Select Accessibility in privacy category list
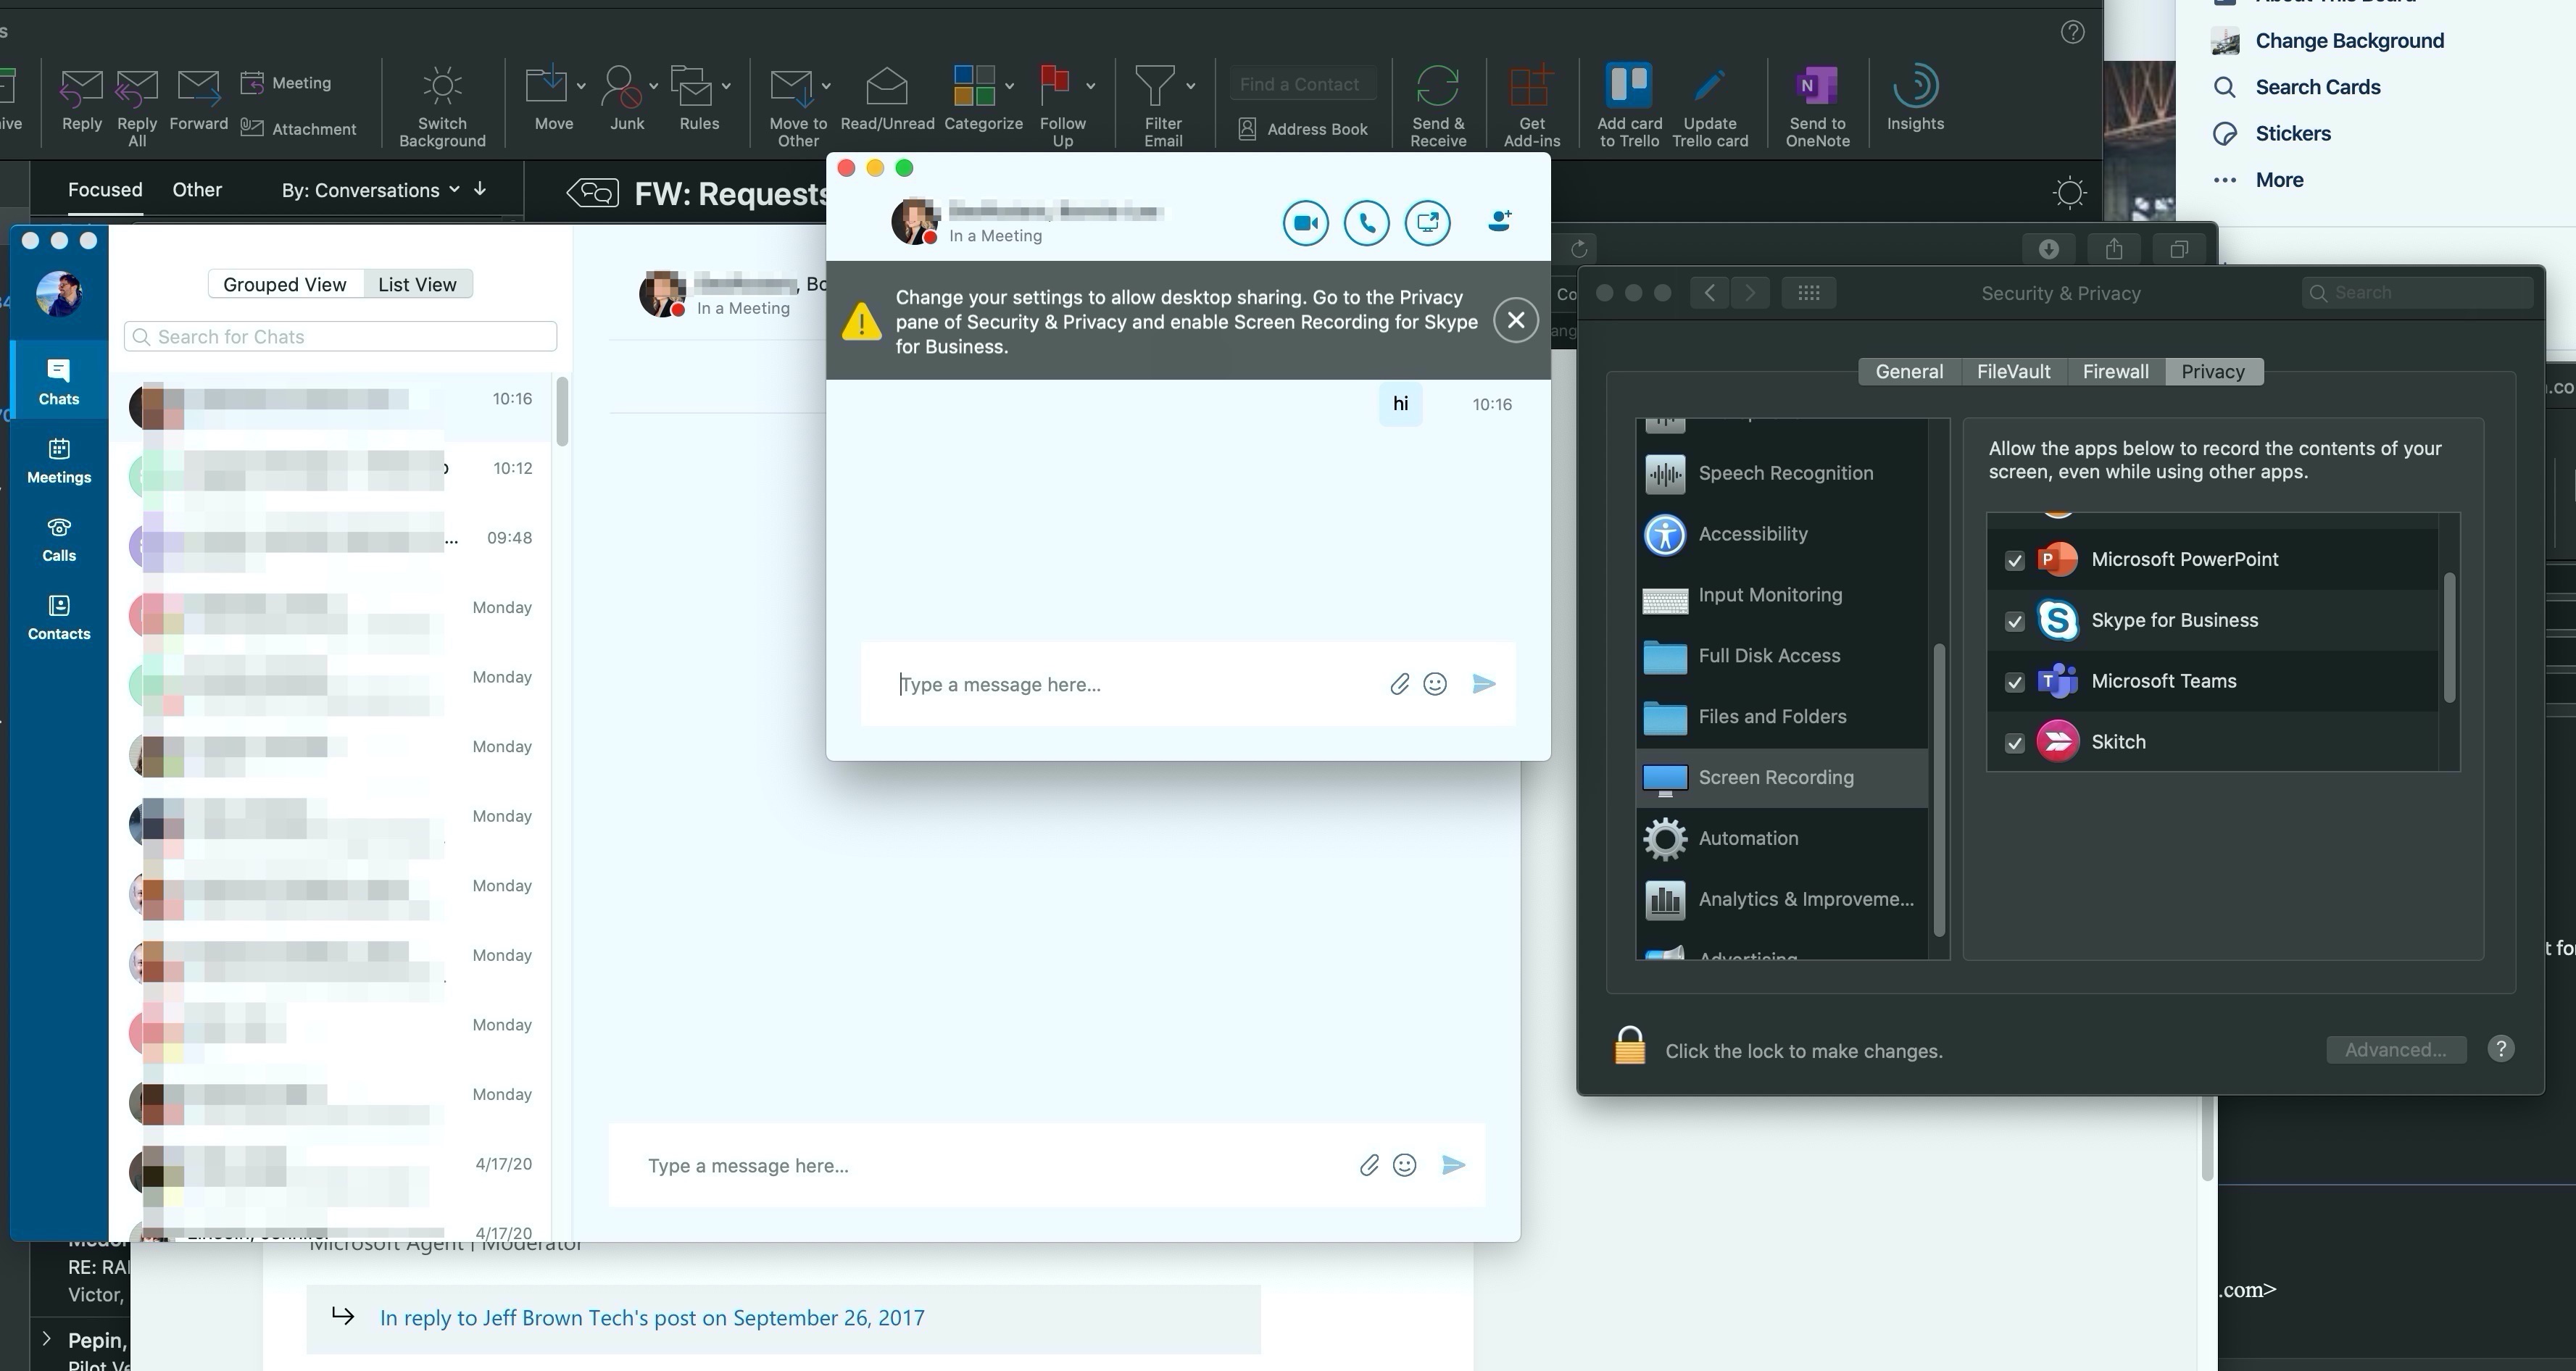The image size is (2576, 1371). coord(1781,534)
